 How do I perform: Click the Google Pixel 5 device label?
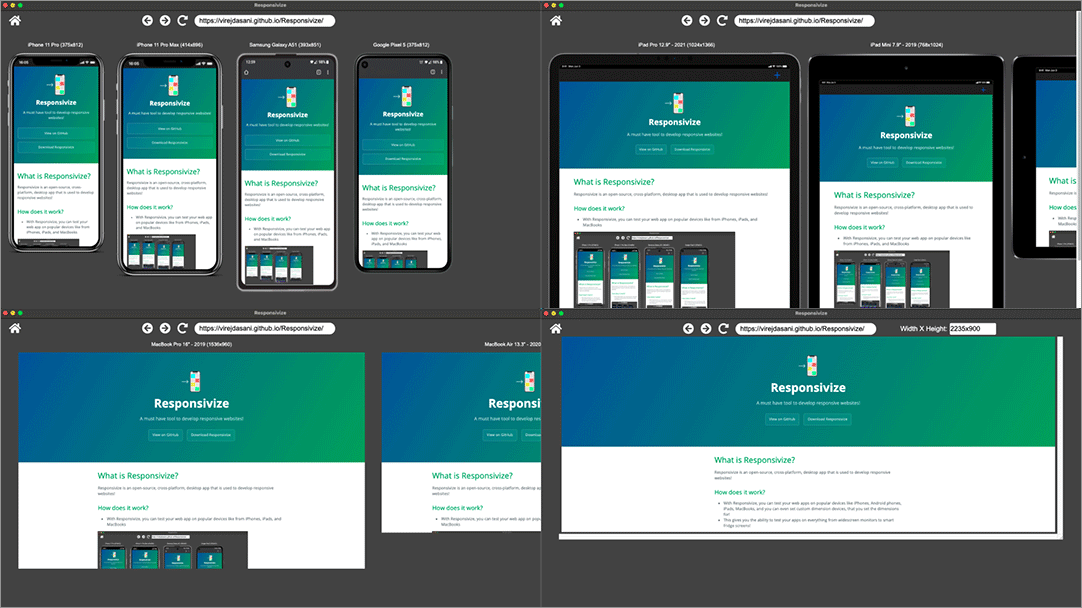[402, 45]
